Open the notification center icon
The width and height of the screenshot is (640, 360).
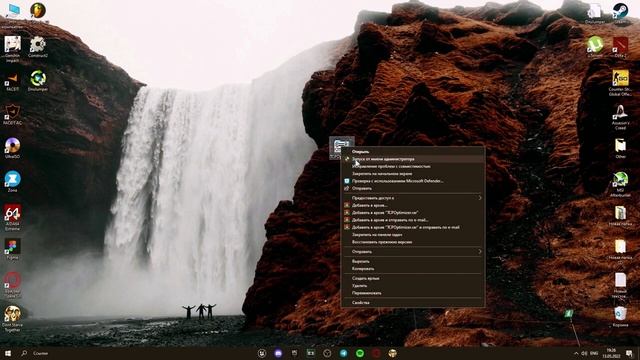click(629, 353)
